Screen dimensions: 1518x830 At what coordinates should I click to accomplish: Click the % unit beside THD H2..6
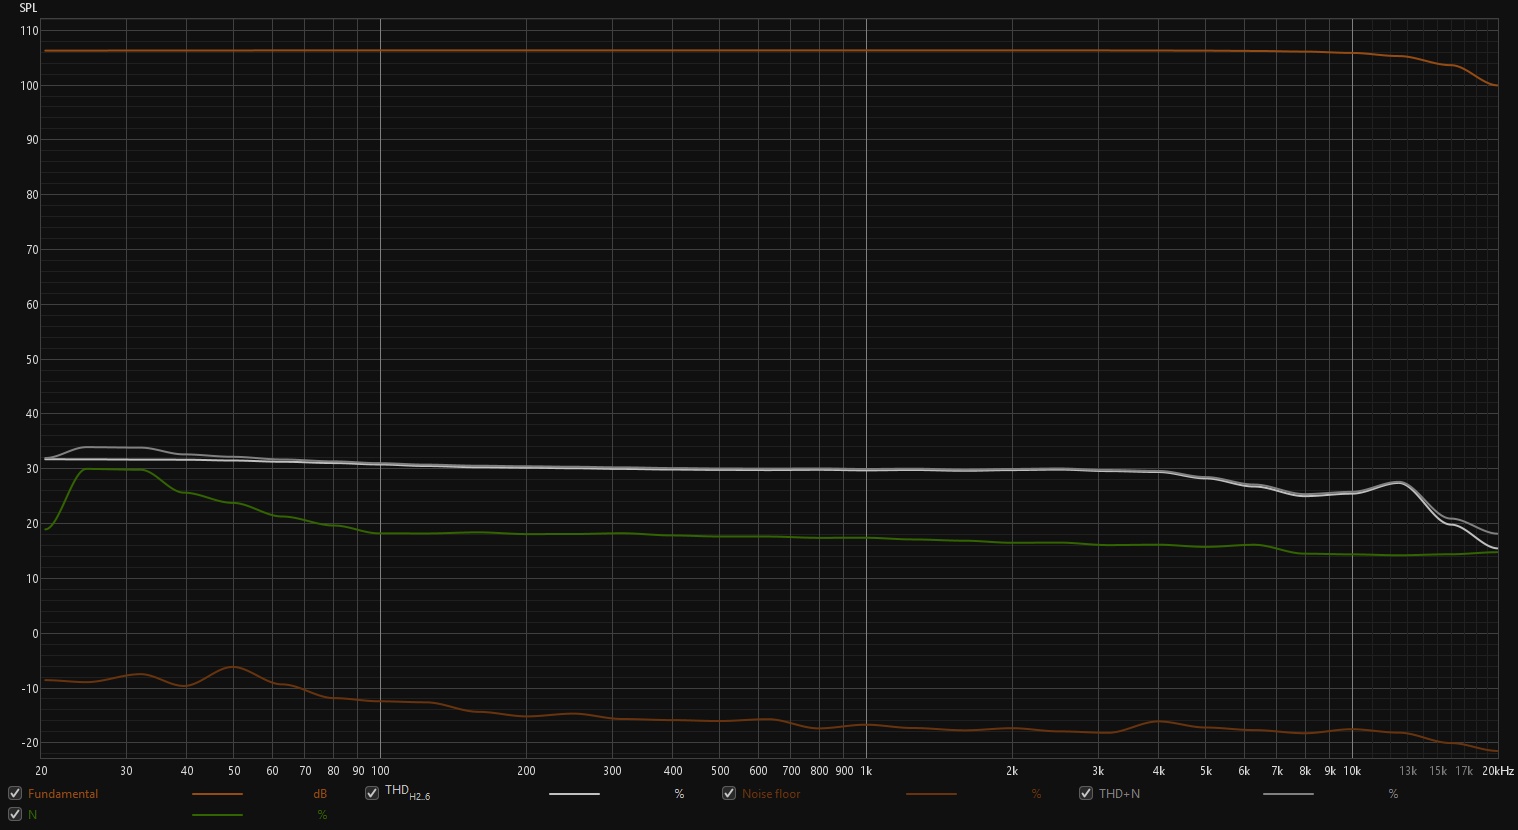(x=679, y=794)
